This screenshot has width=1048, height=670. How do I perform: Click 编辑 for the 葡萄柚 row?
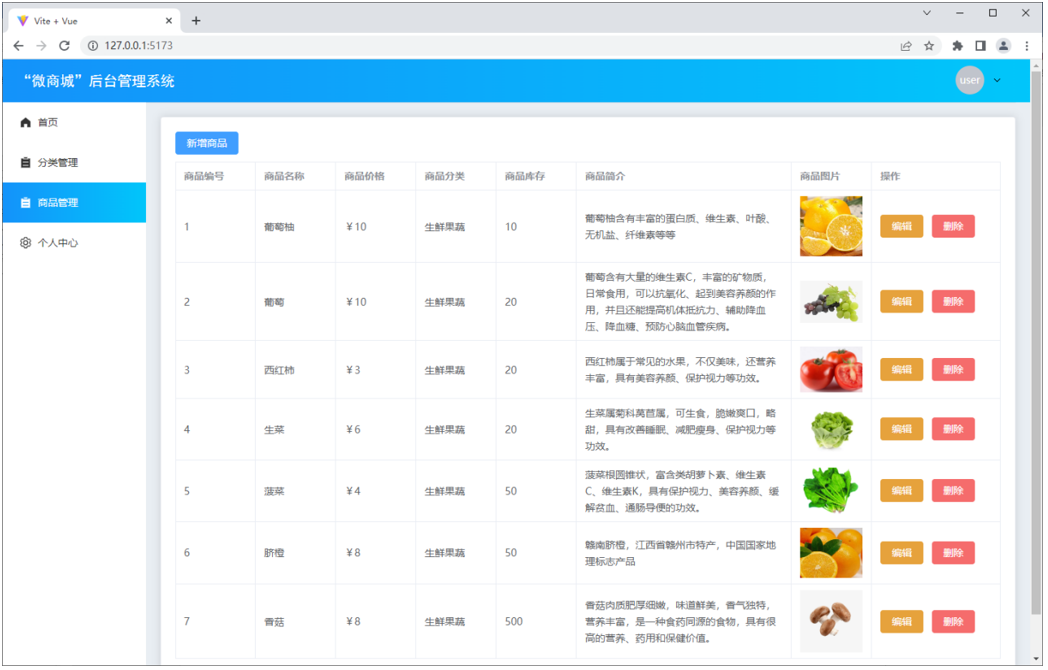pos(901,227)
